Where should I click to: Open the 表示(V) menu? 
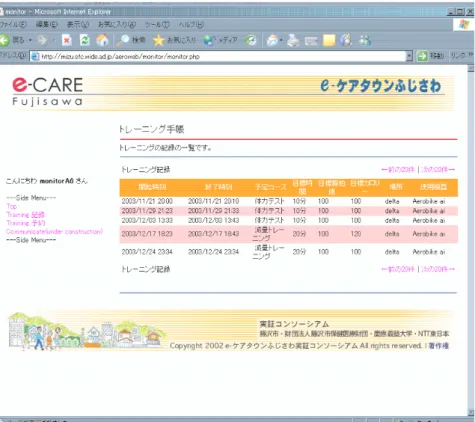[x=78, y=24]
